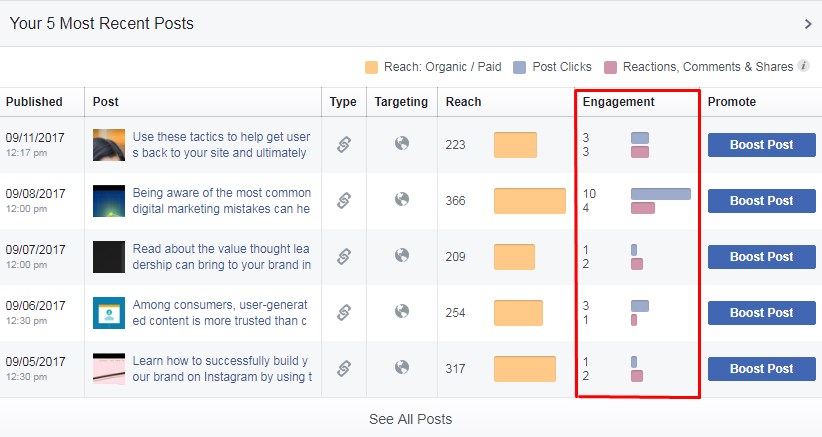Click thumbnail of 09/08/2017 post
Screen dimensions: 822x437
pyautogui.click(x=109, y=201)
